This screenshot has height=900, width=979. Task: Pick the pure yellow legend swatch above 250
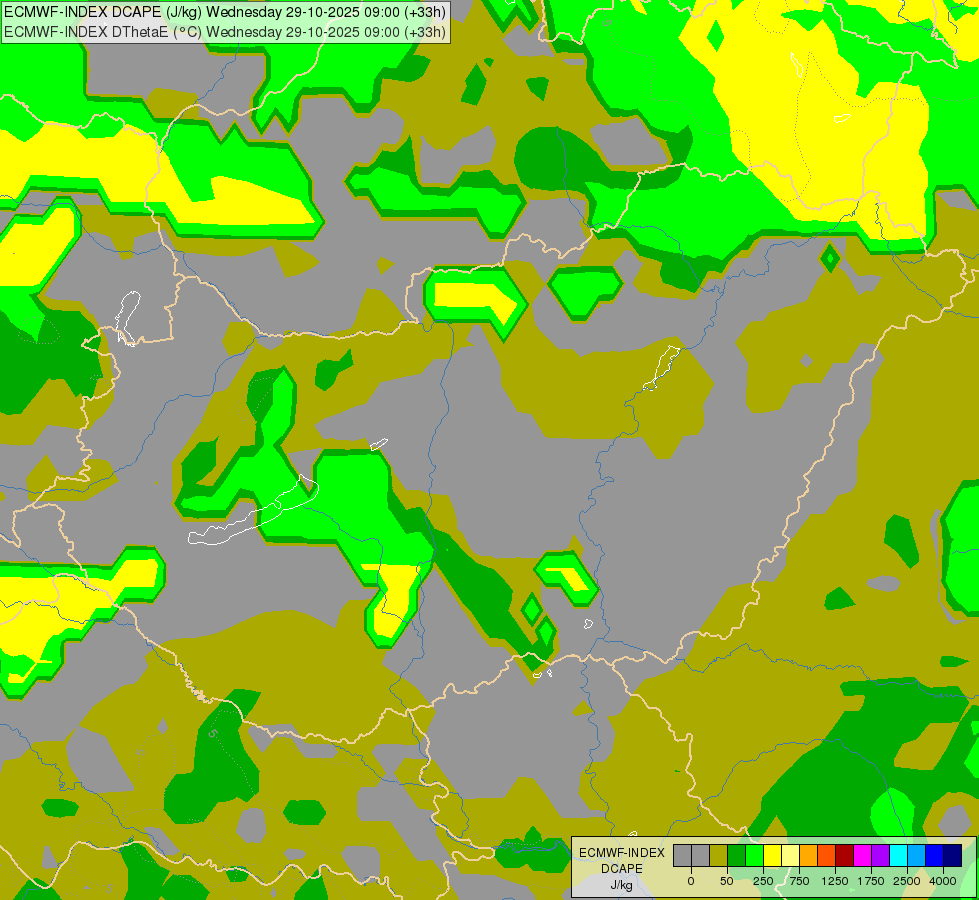tap(772, 855)
